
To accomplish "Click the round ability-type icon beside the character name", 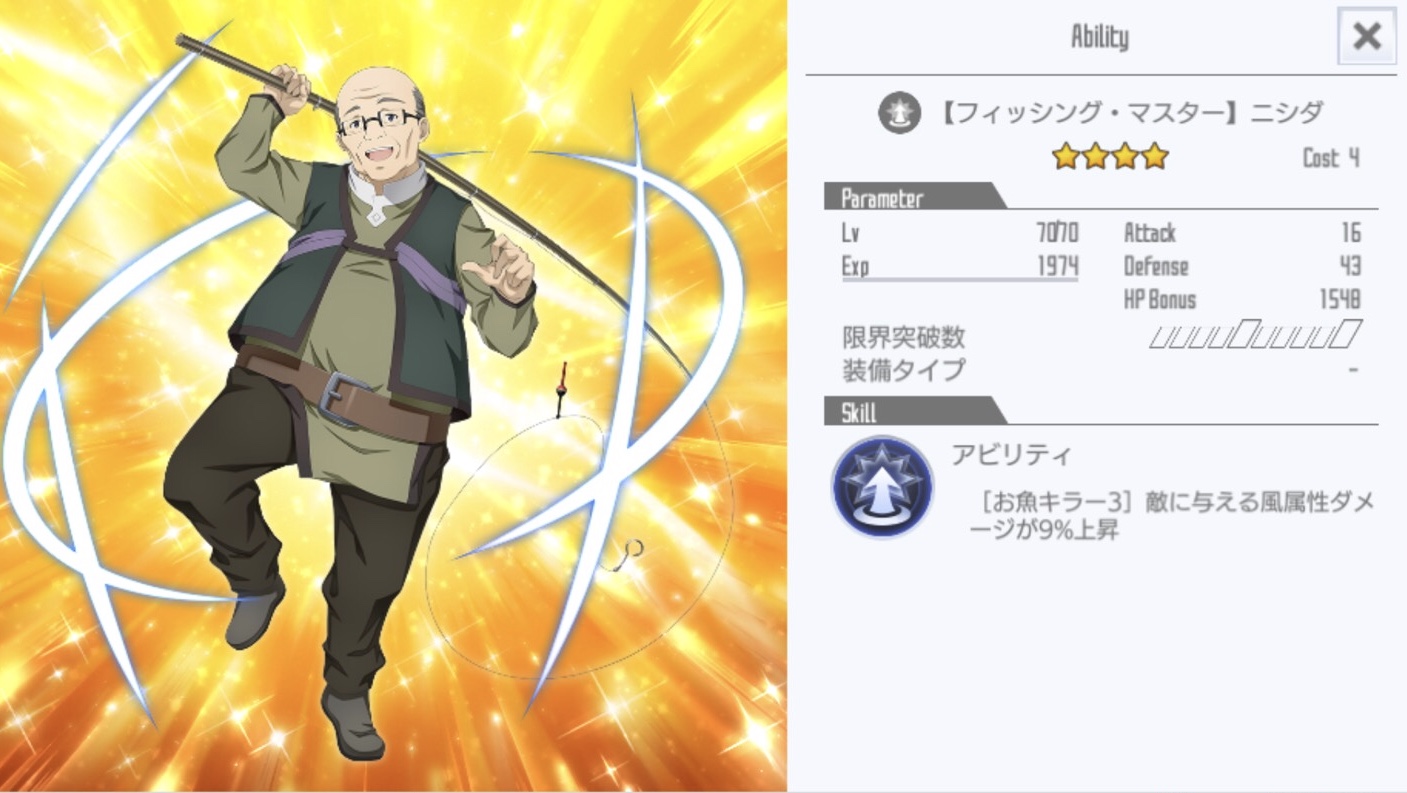I will (x=899, y=113).
